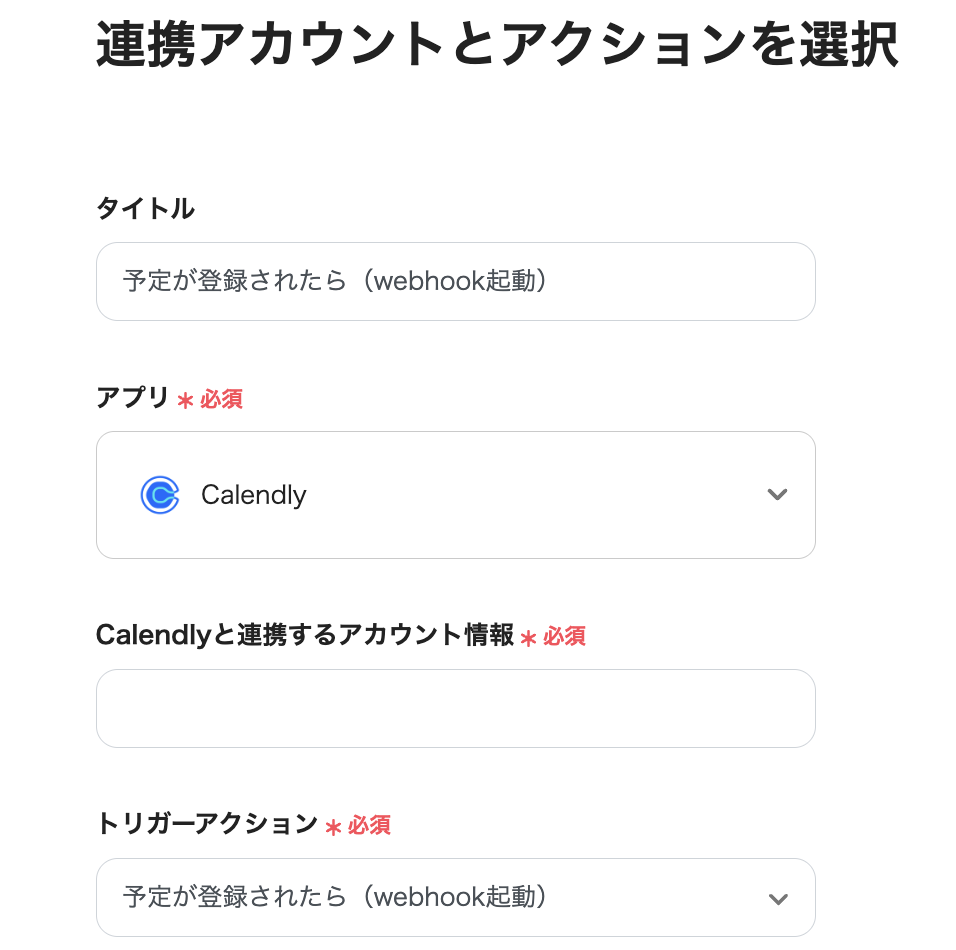Click the red asterisk next to アカウント情報
Viewport: 956px width, 950px height.
coord(528,637)
